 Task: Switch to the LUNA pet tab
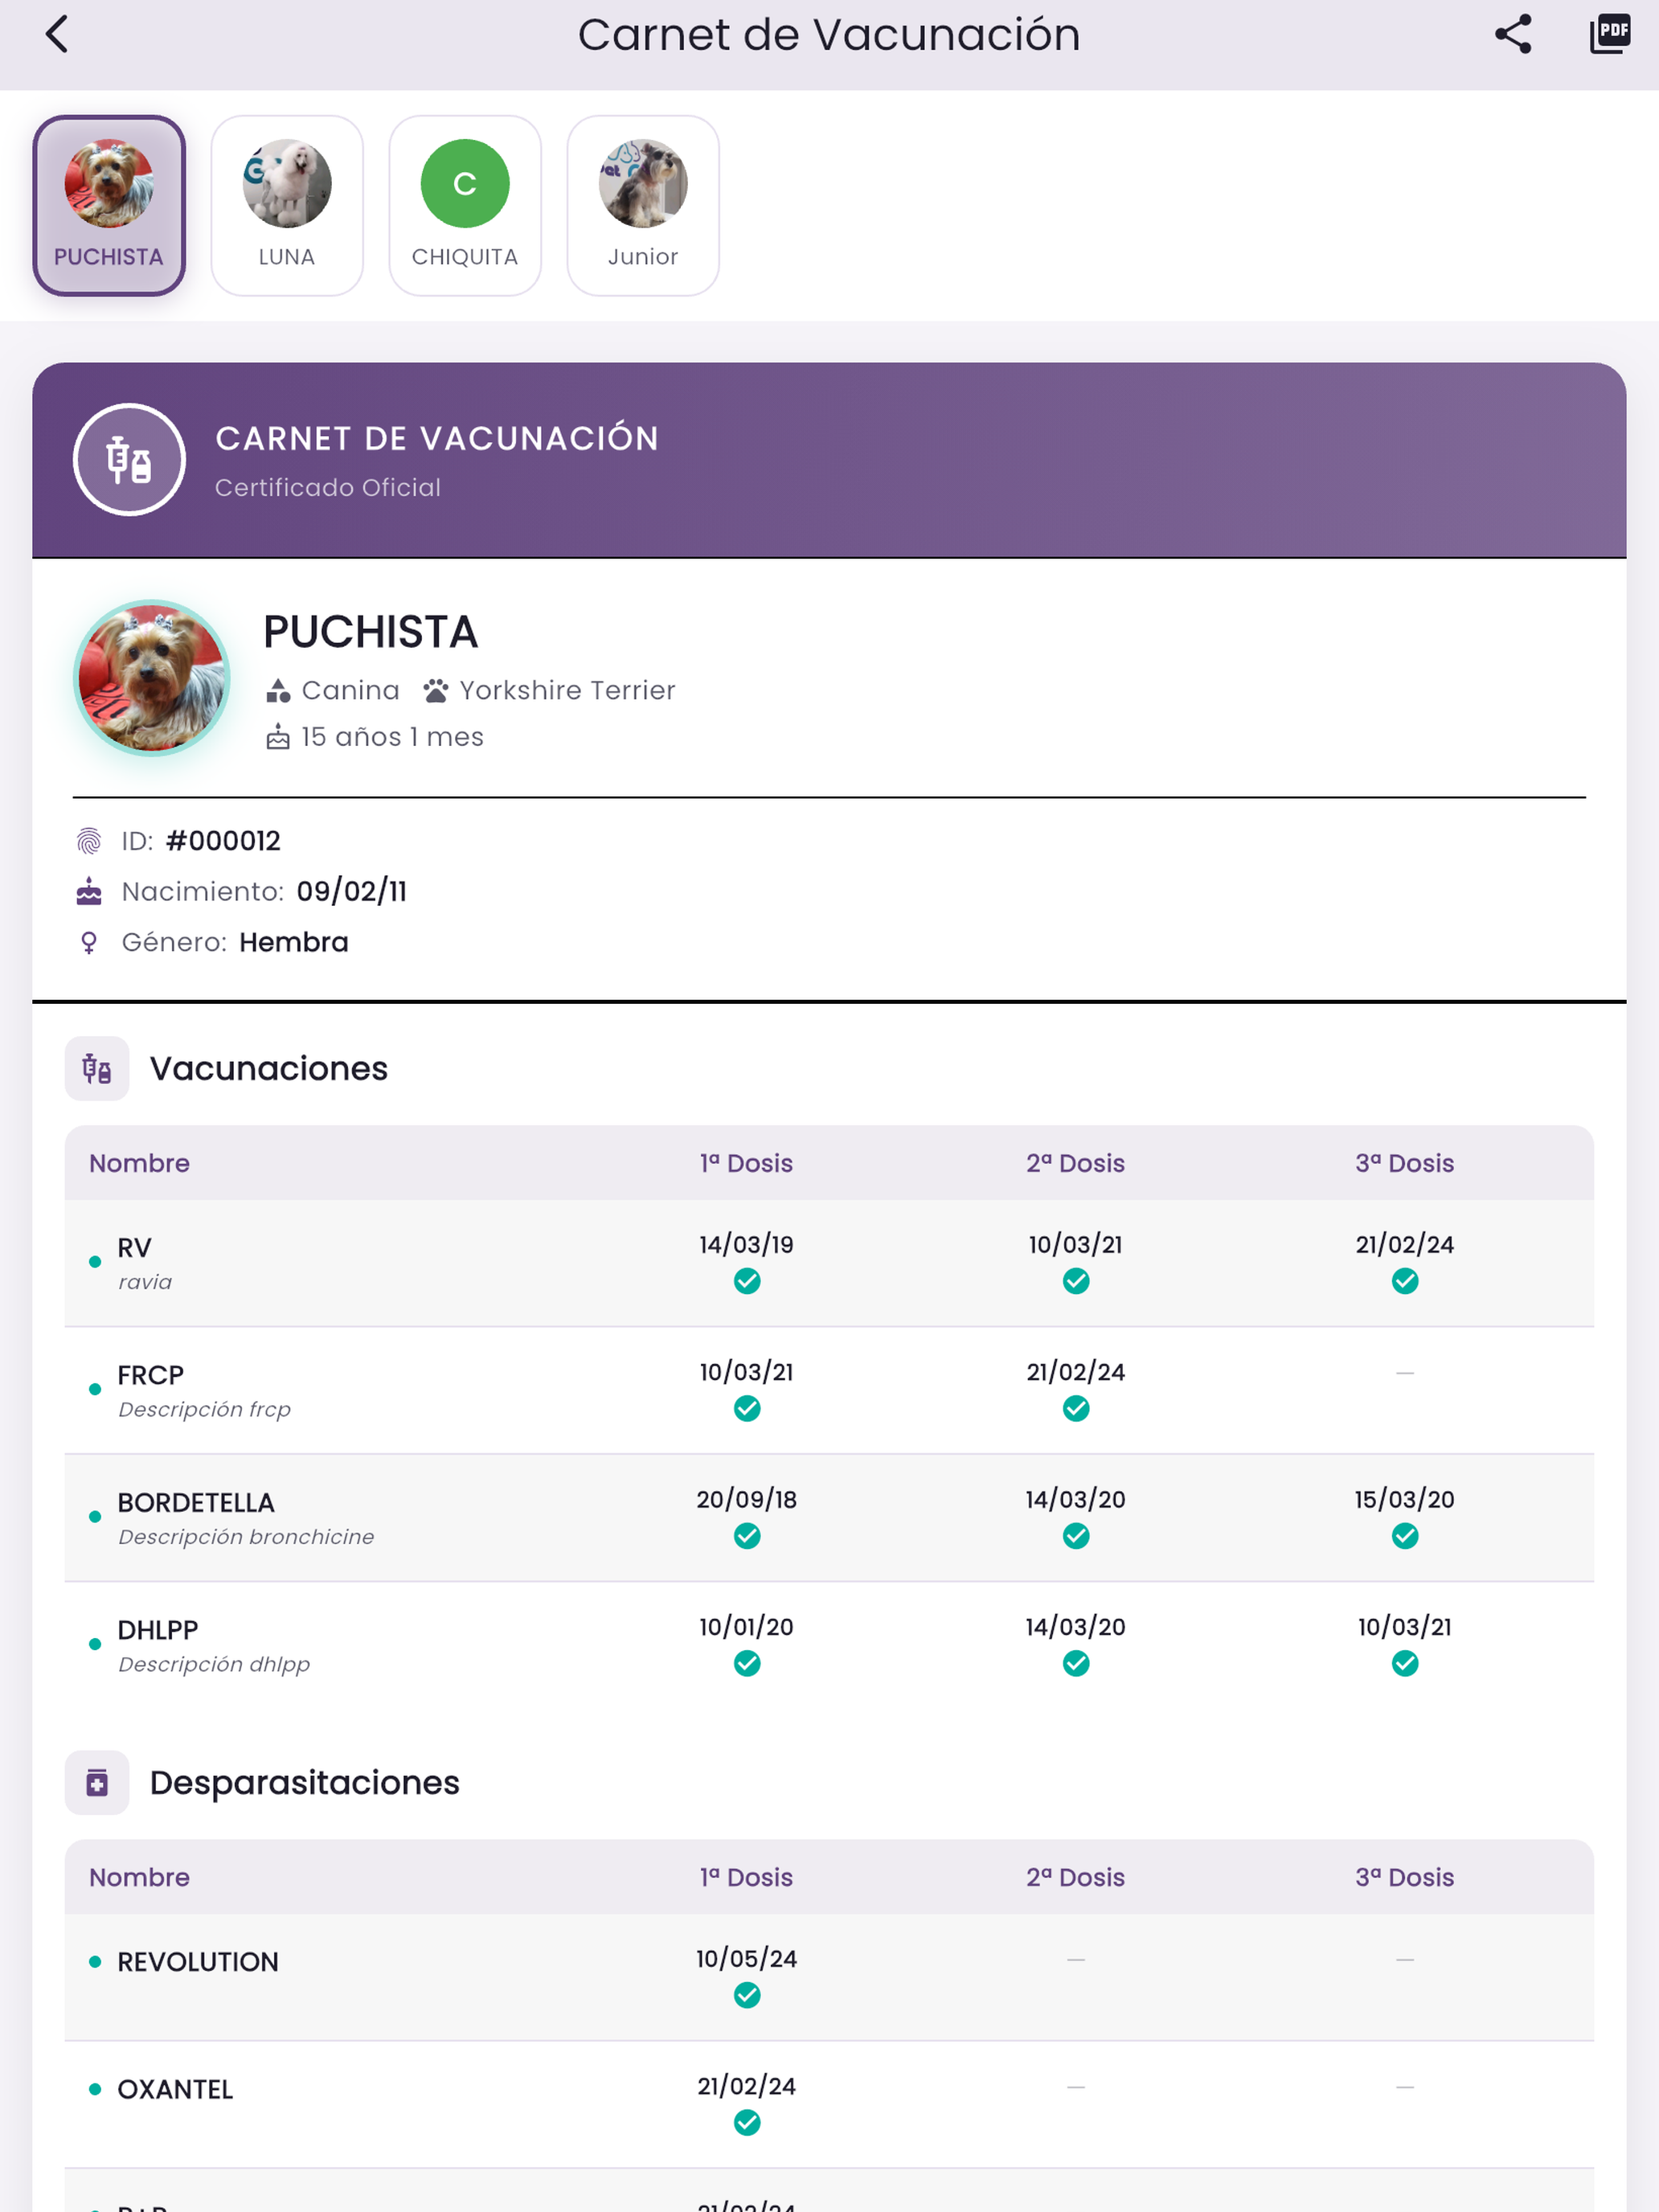(287, 205)
